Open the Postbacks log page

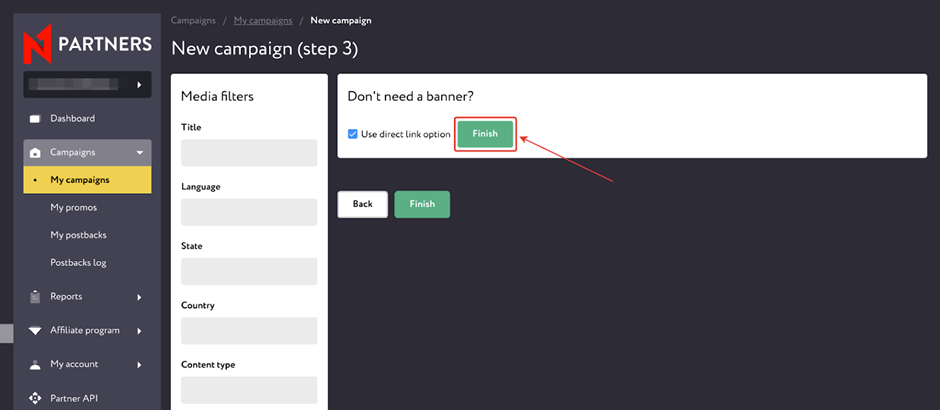pyautogui.click(x=78, y=263)
